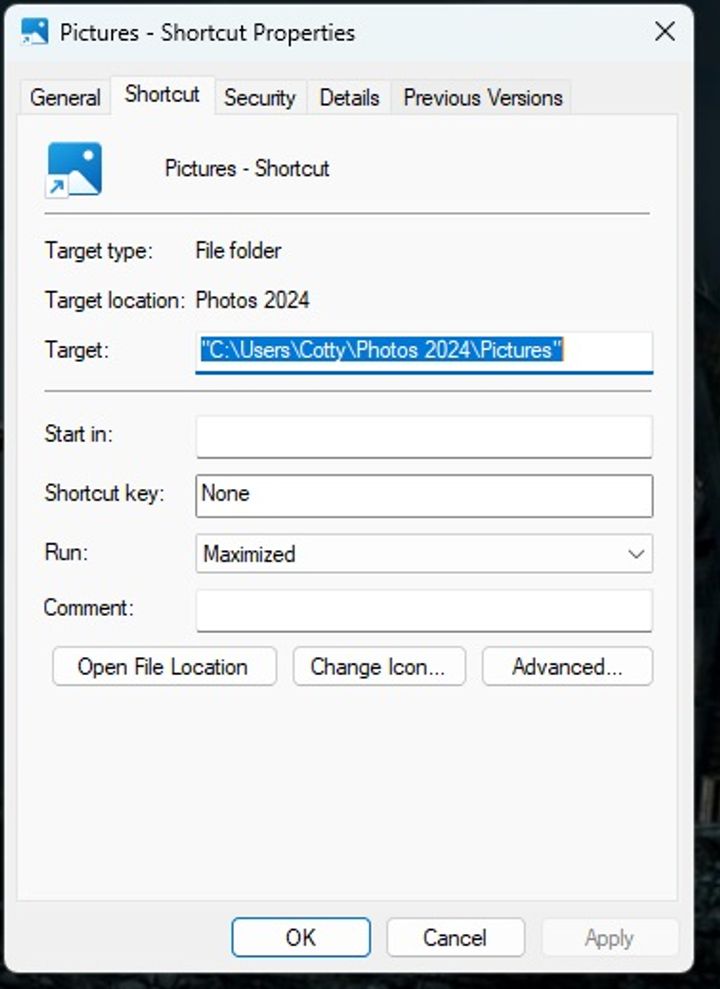Confirm with the OK button
Screen dimensions: 720x989
[x=301, y=937]
